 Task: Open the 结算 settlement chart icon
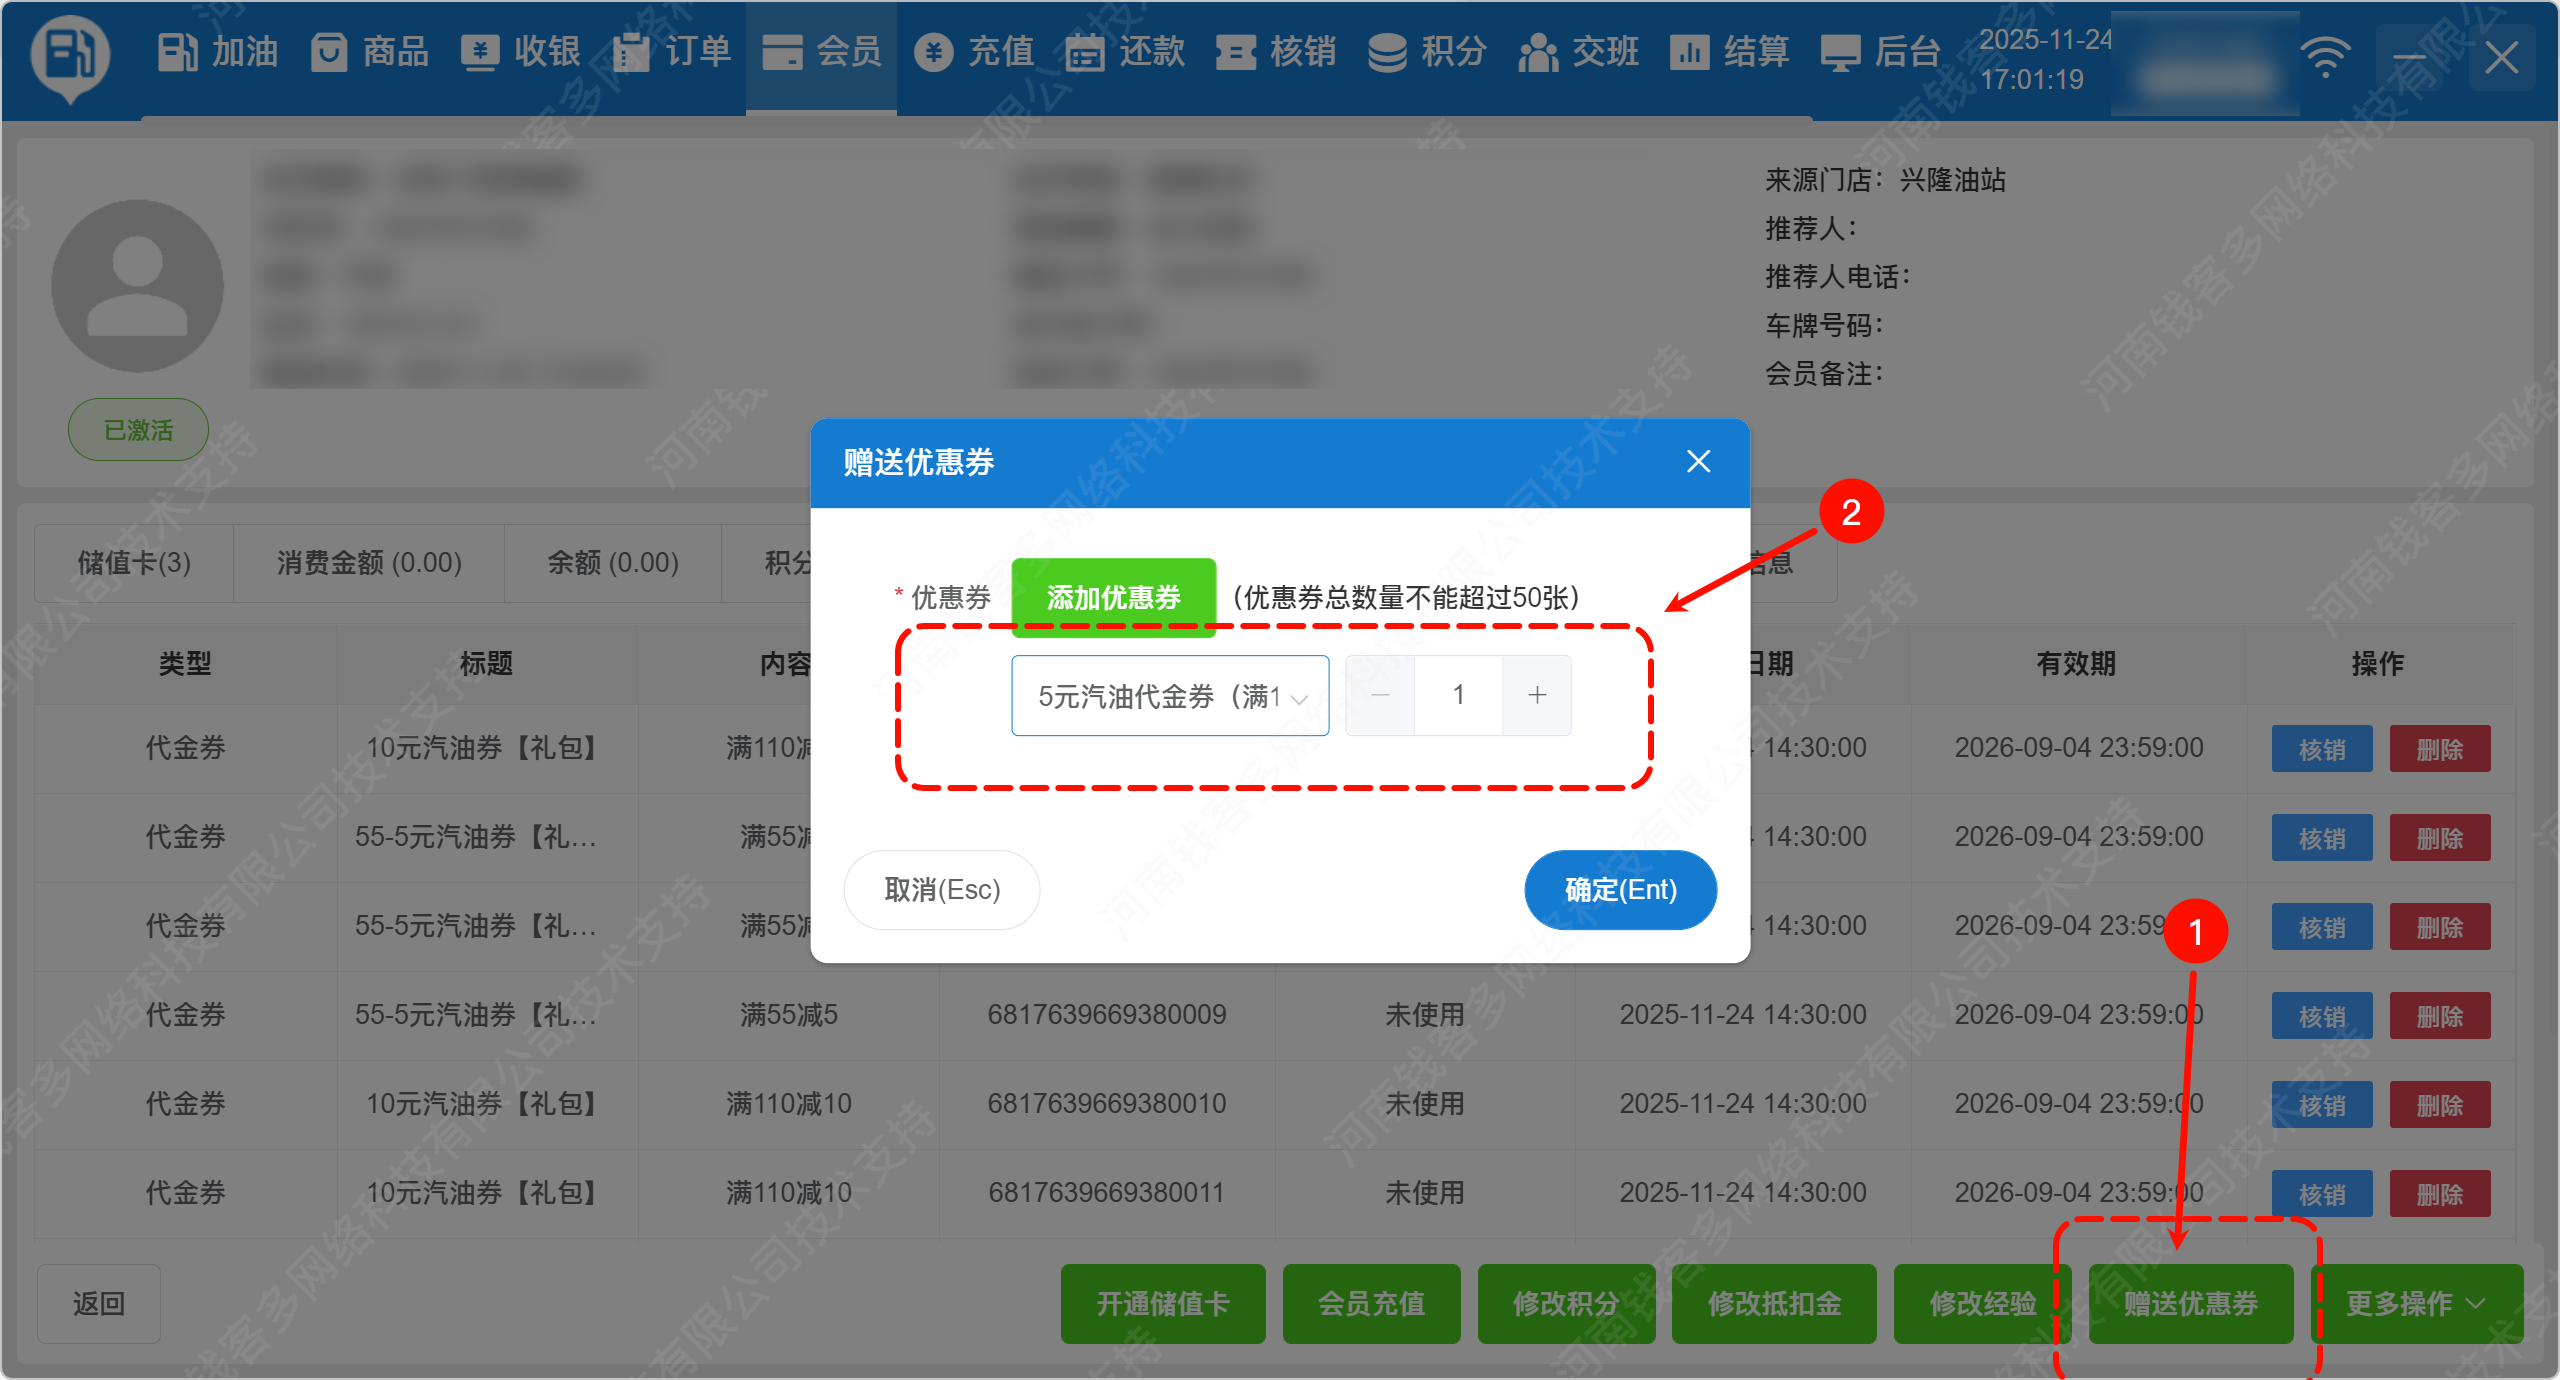[x=1689, y=52]
